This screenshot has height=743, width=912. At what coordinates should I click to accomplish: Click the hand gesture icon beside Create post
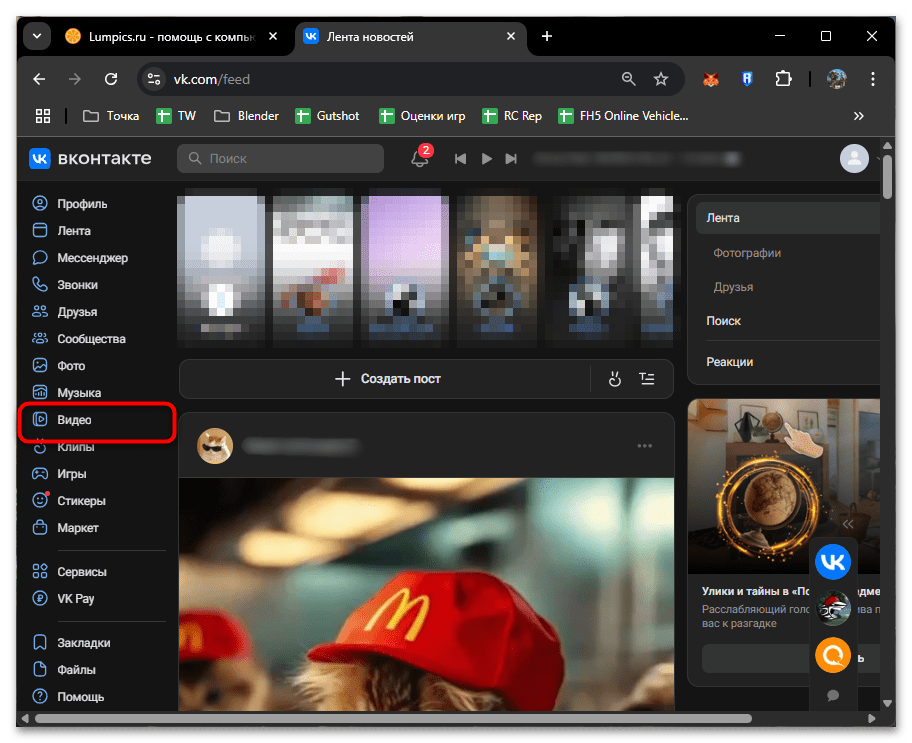(614, 379)
